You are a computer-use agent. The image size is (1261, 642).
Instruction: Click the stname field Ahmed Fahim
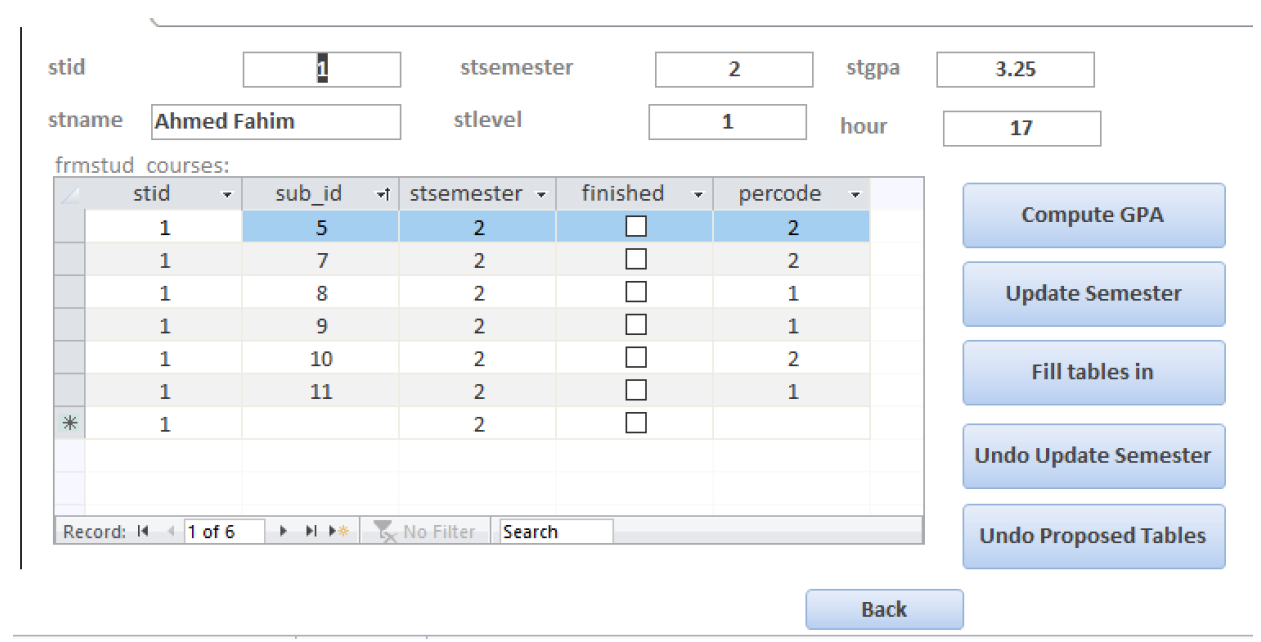click(276, 122)
